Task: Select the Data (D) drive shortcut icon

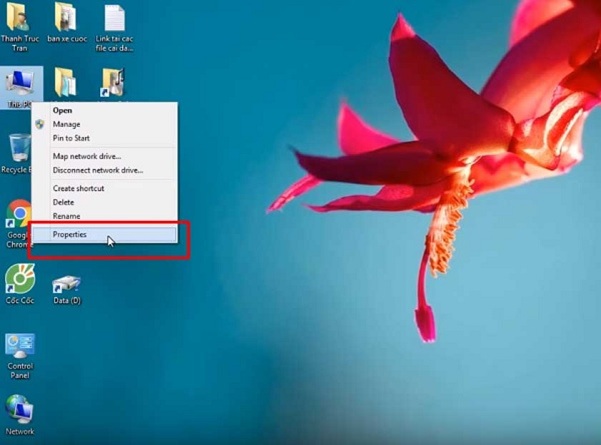Action: pos(67,289)
